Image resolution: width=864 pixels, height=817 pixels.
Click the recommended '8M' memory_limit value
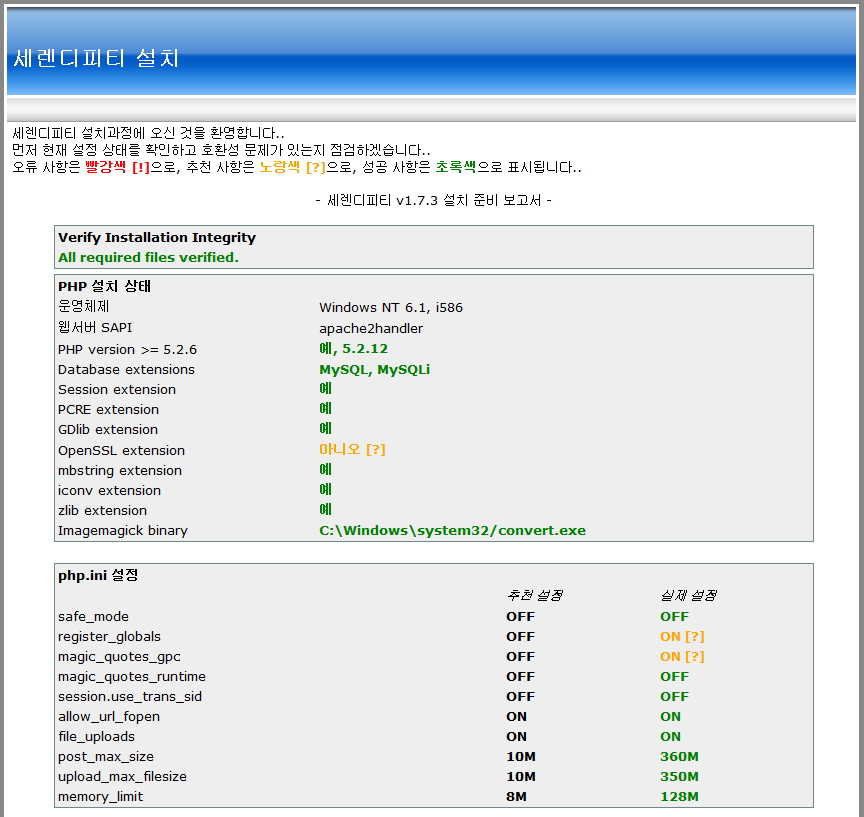516,797
